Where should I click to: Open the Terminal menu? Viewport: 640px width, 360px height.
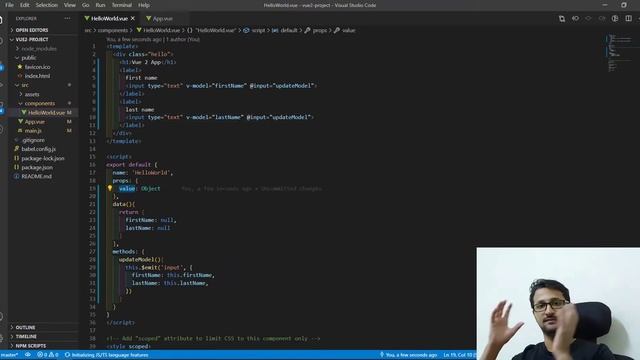pyautogui.click(x=122, y=5)
